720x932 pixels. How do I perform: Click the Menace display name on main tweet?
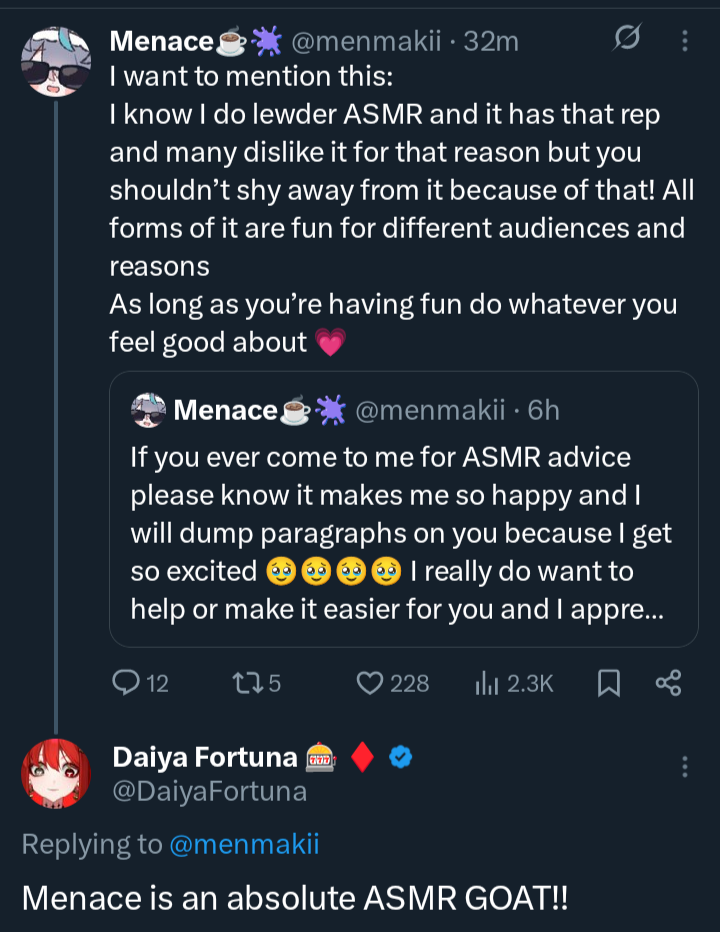(162, 41)
